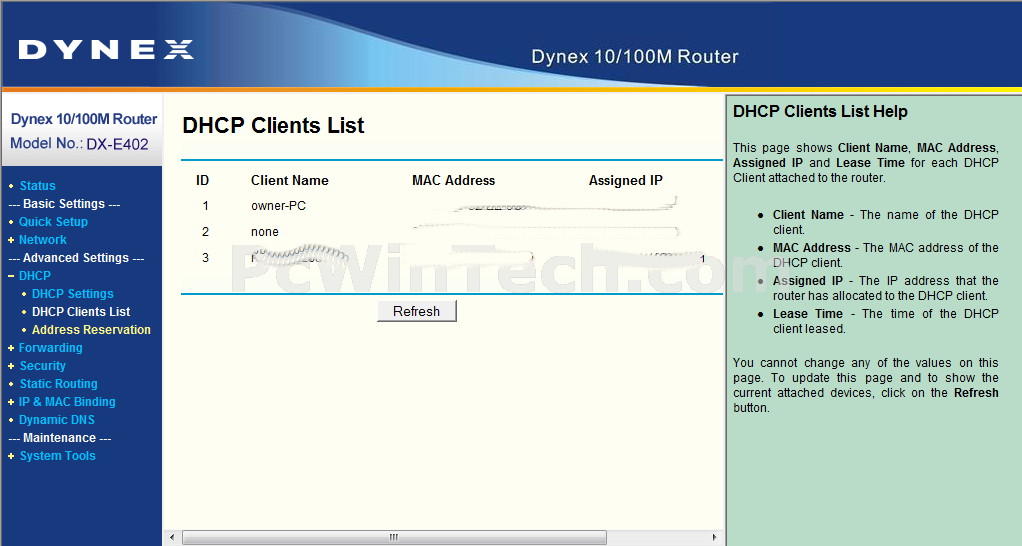The height and width of the screenshot is (546, 1022).
Task: Click the scrollbar left arrow
Action: click(x=172, y=538)
